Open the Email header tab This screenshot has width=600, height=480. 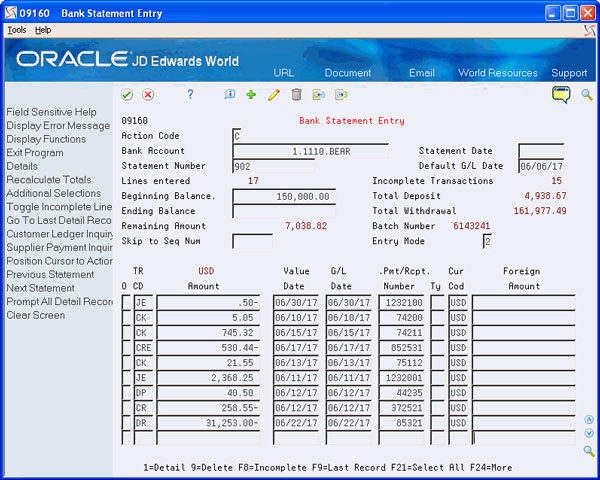421,73
